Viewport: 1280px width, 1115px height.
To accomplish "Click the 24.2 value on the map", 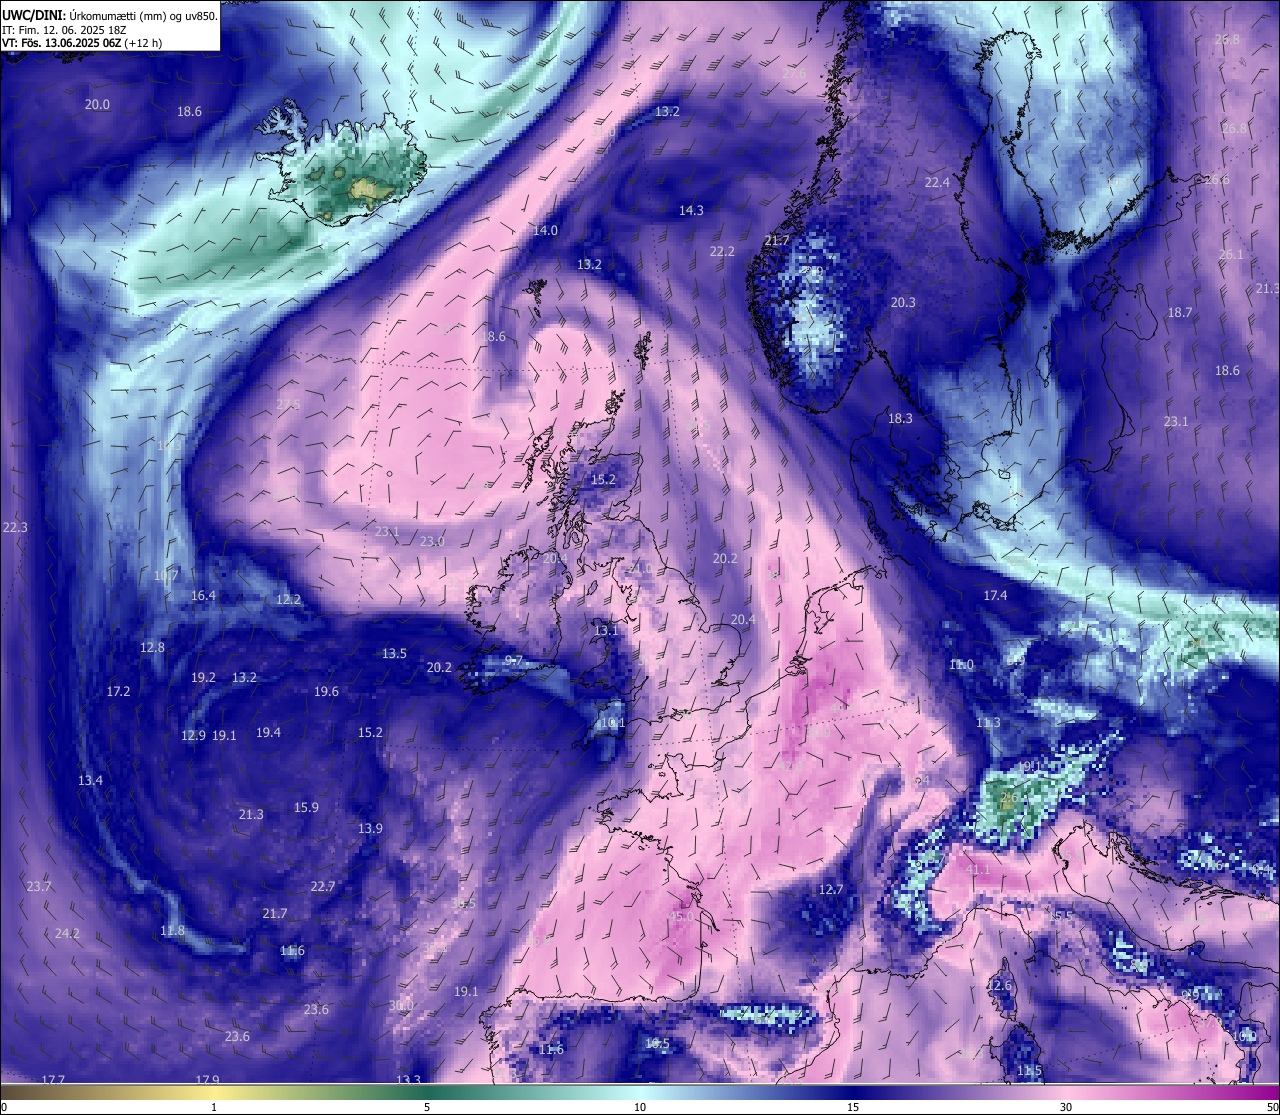I will pyautogui.click(x=67, y=934).
